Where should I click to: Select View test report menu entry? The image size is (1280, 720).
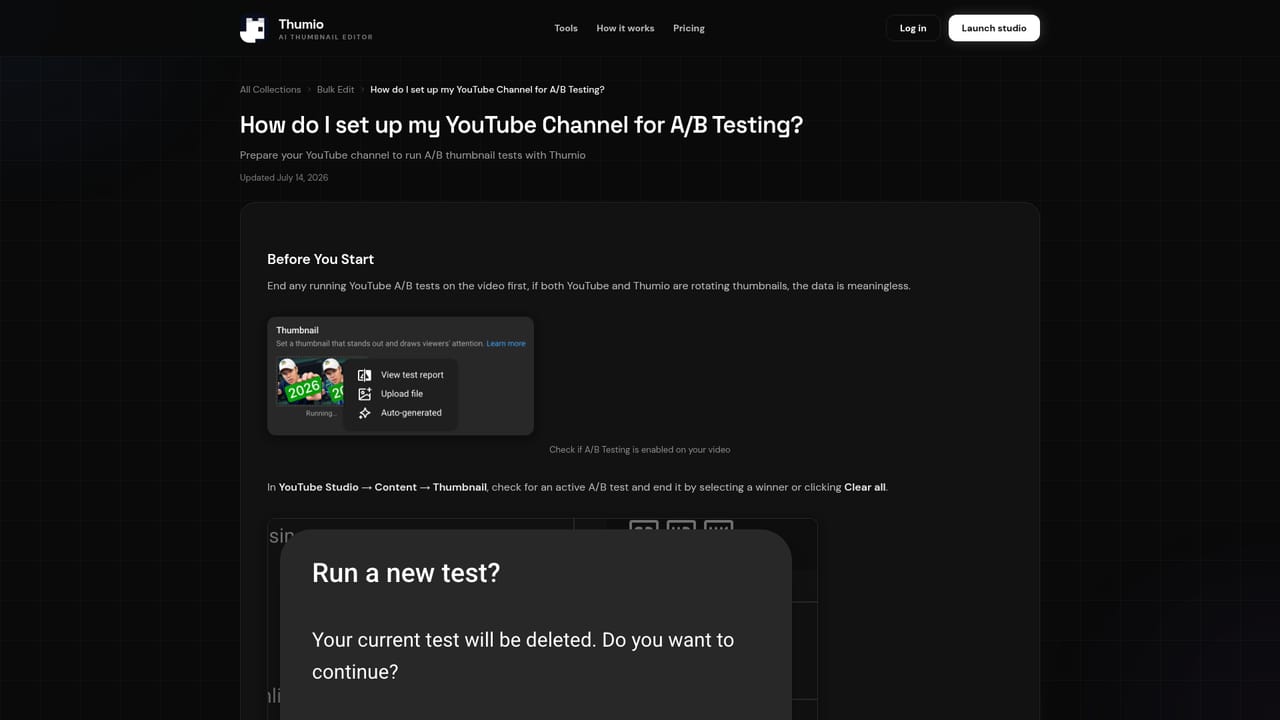tap(412, 375)
